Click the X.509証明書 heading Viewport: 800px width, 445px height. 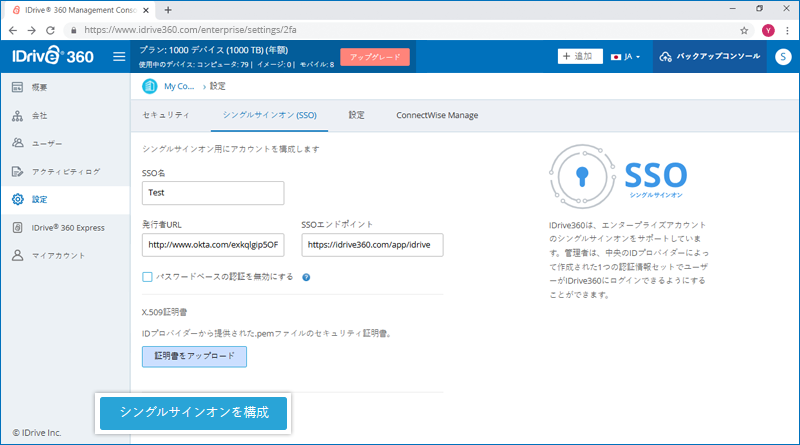pyautogui.click(x=164, y=312)
